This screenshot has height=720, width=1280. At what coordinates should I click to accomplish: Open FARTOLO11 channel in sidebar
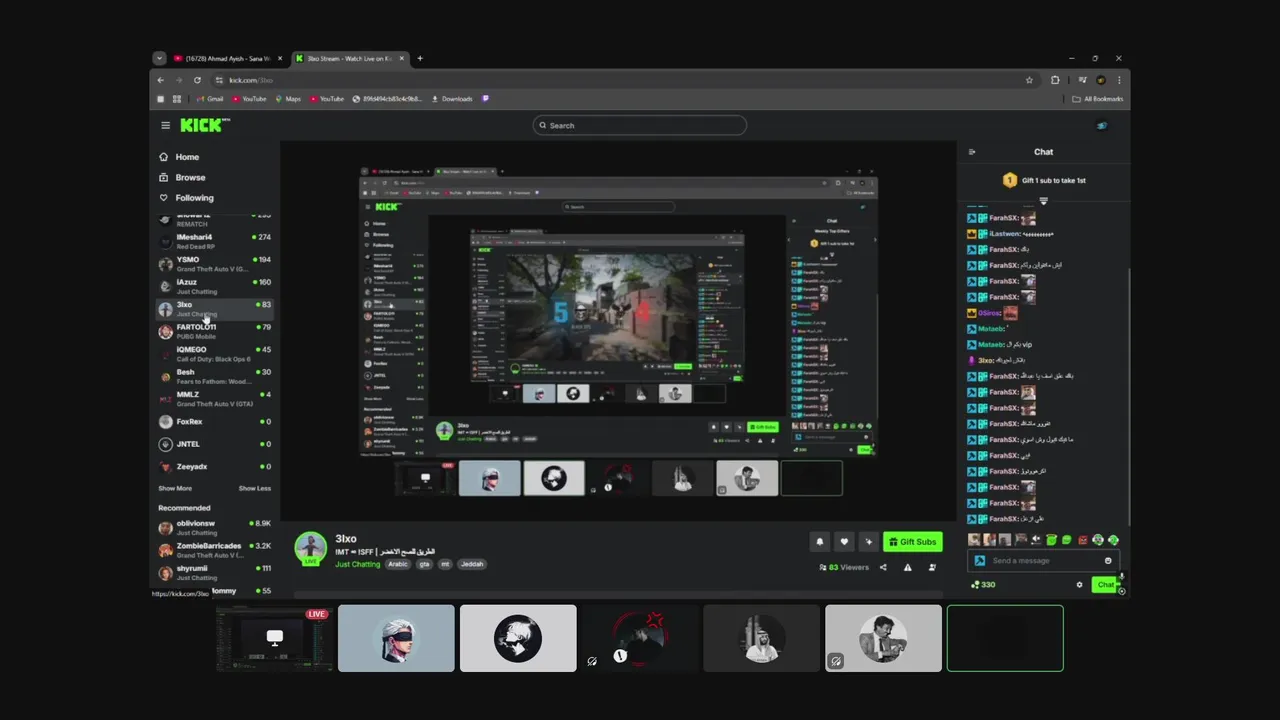point(214,331)
